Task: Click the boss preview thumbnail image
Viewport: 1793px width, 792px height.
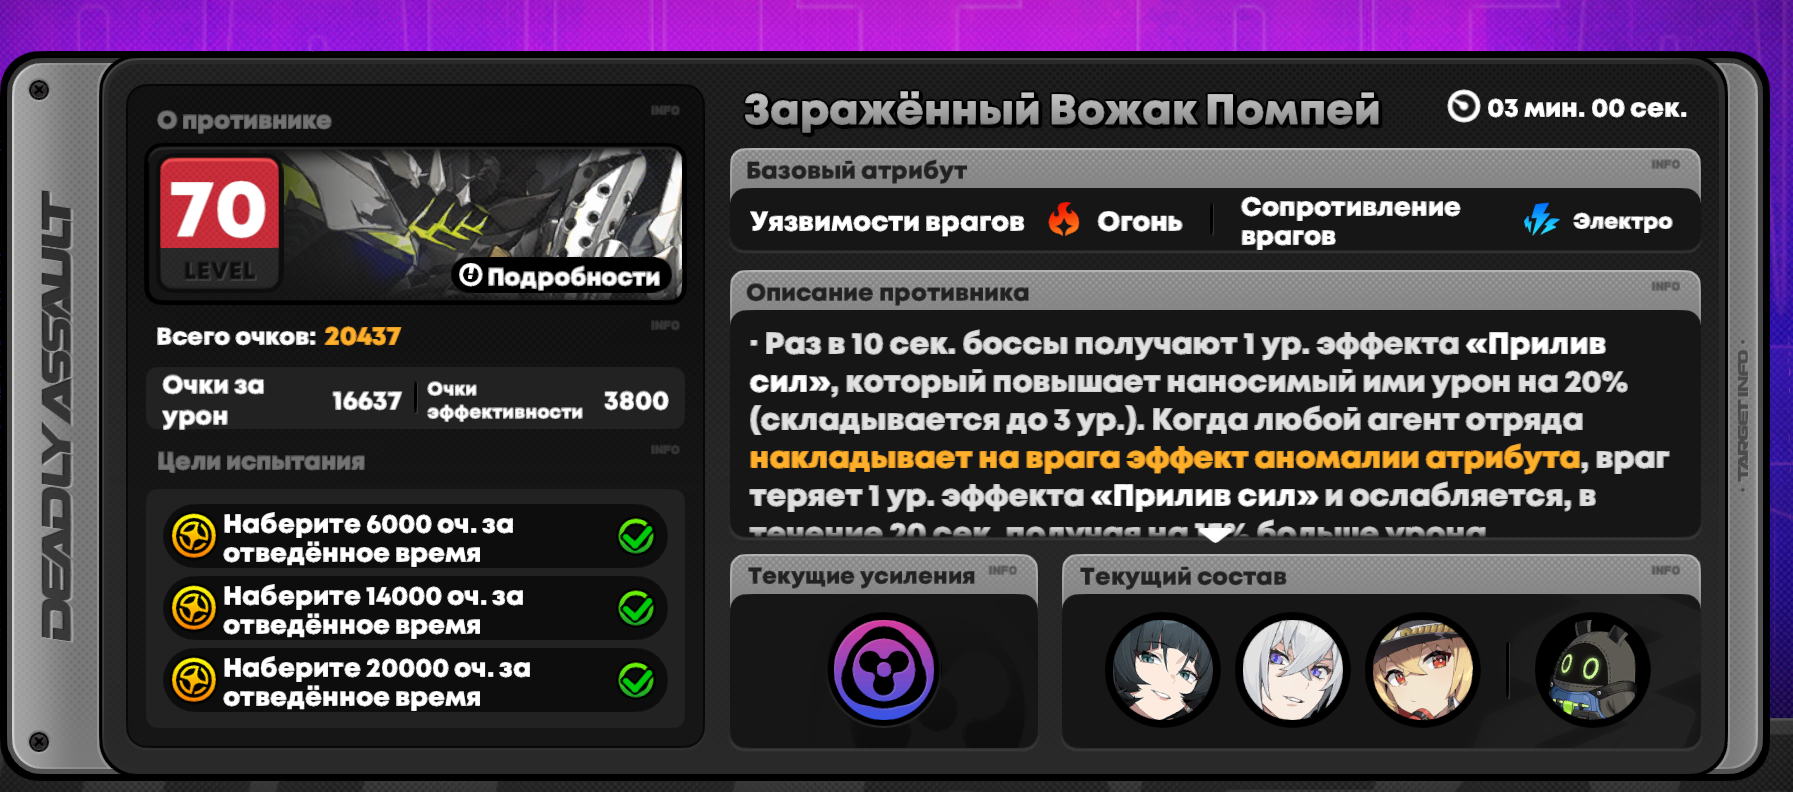Action: [x=416, y=224]
